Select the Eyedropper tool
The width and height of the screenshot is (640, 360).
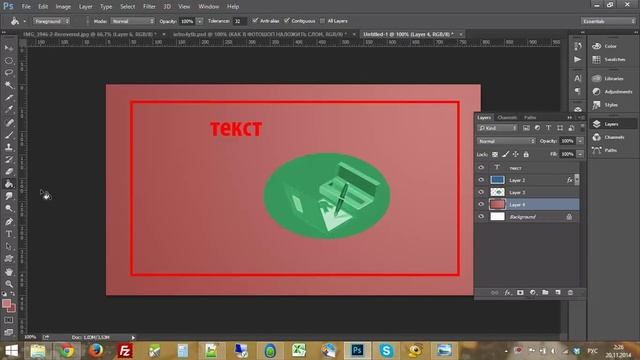(9, 110)
